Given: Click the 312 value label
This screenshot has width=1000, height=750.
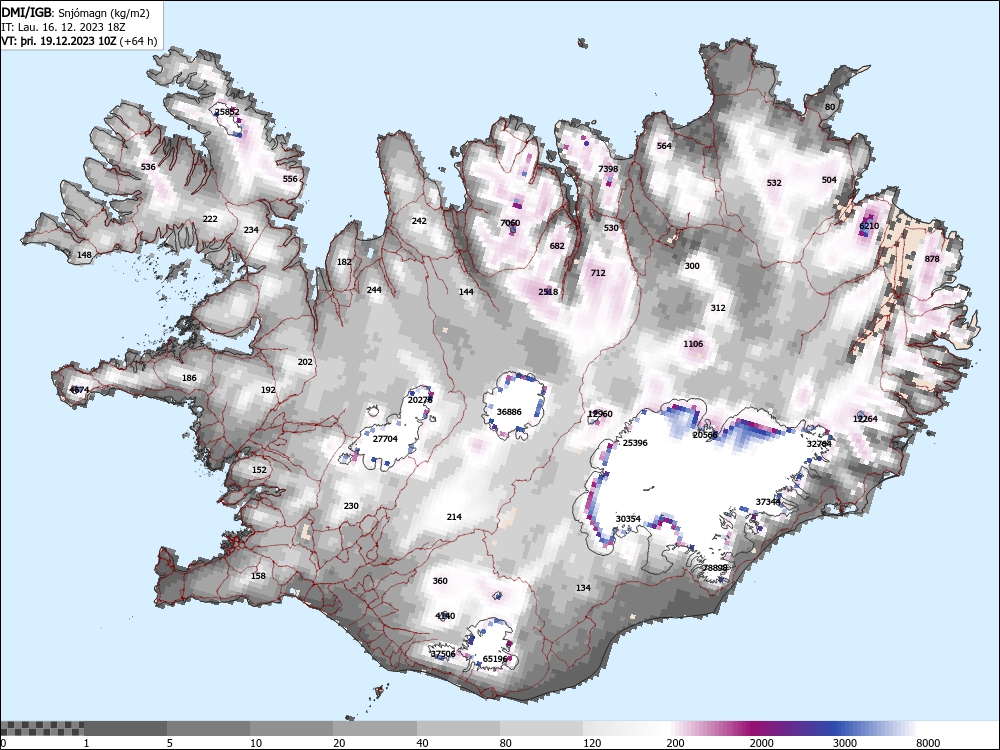Looking at the screenshot, I should (x=718, y=308).
